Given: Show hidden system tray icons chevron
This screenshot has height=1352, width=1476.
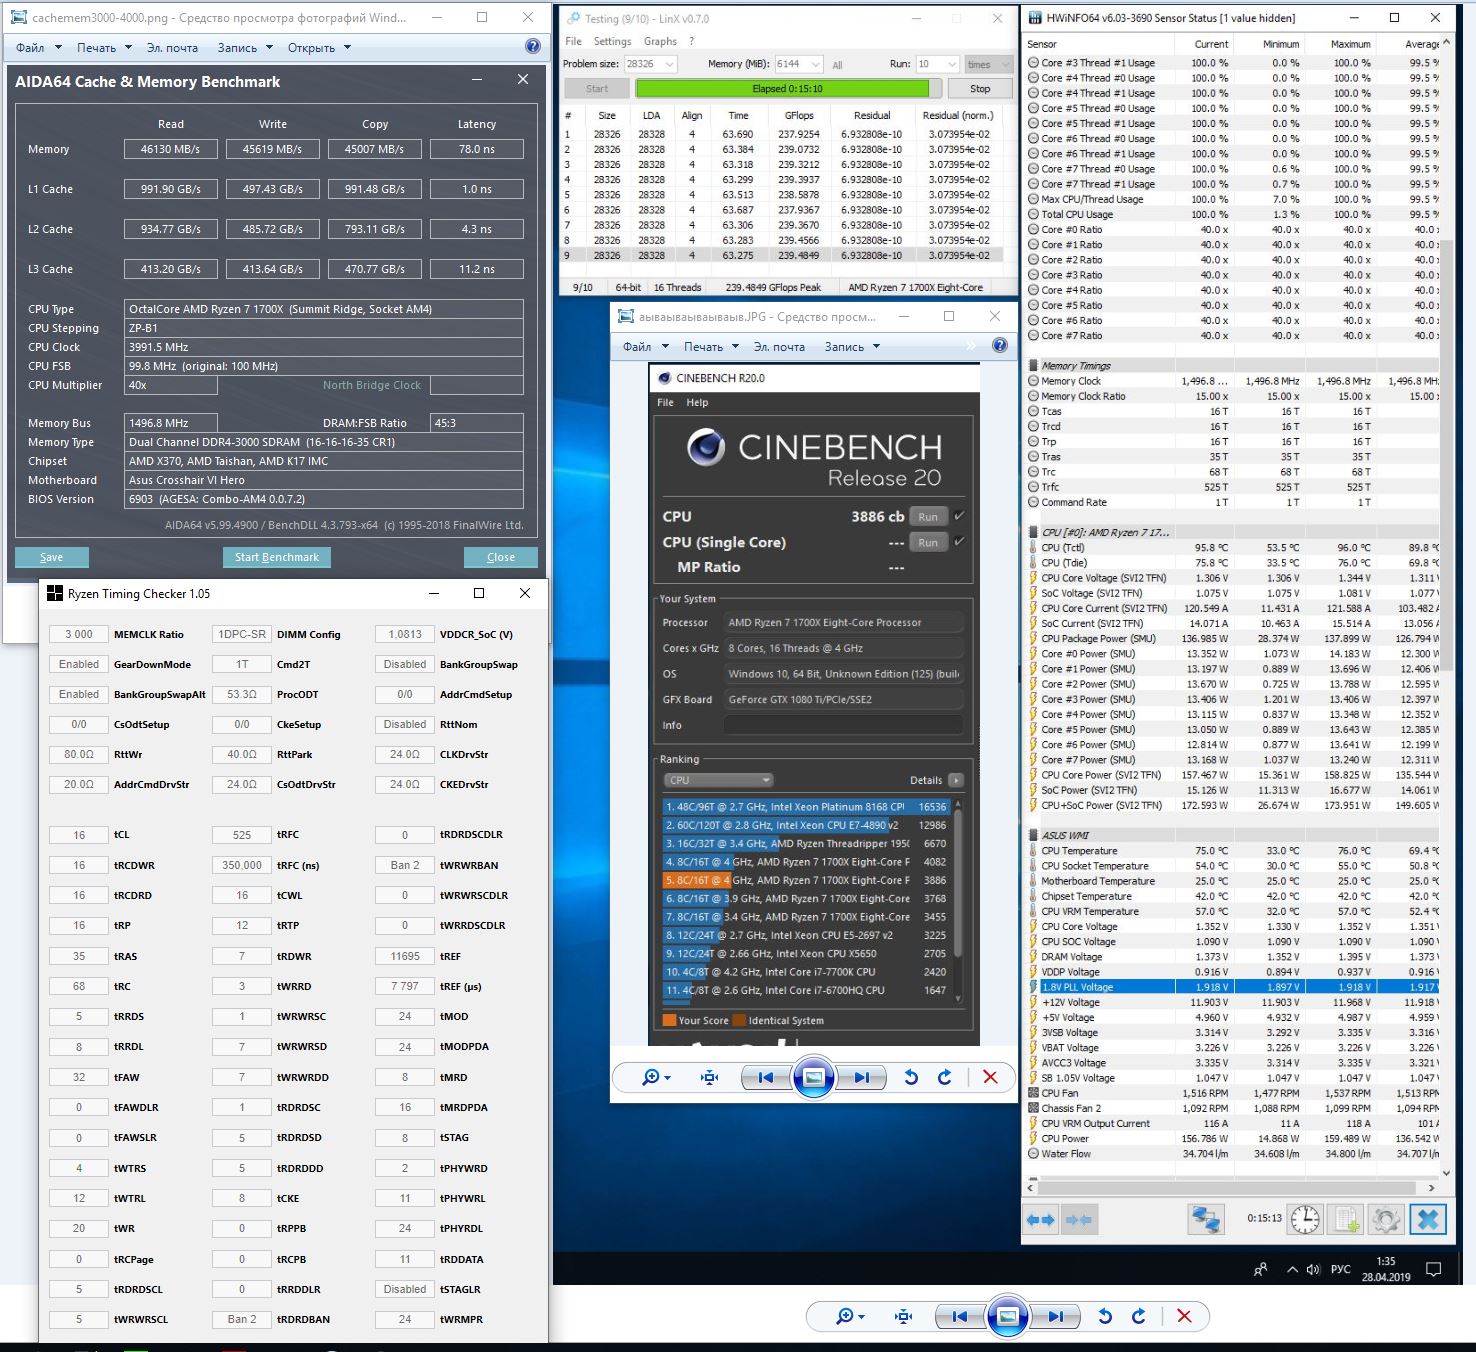Looking at the screenshot, I should tap(1292, 1270).
